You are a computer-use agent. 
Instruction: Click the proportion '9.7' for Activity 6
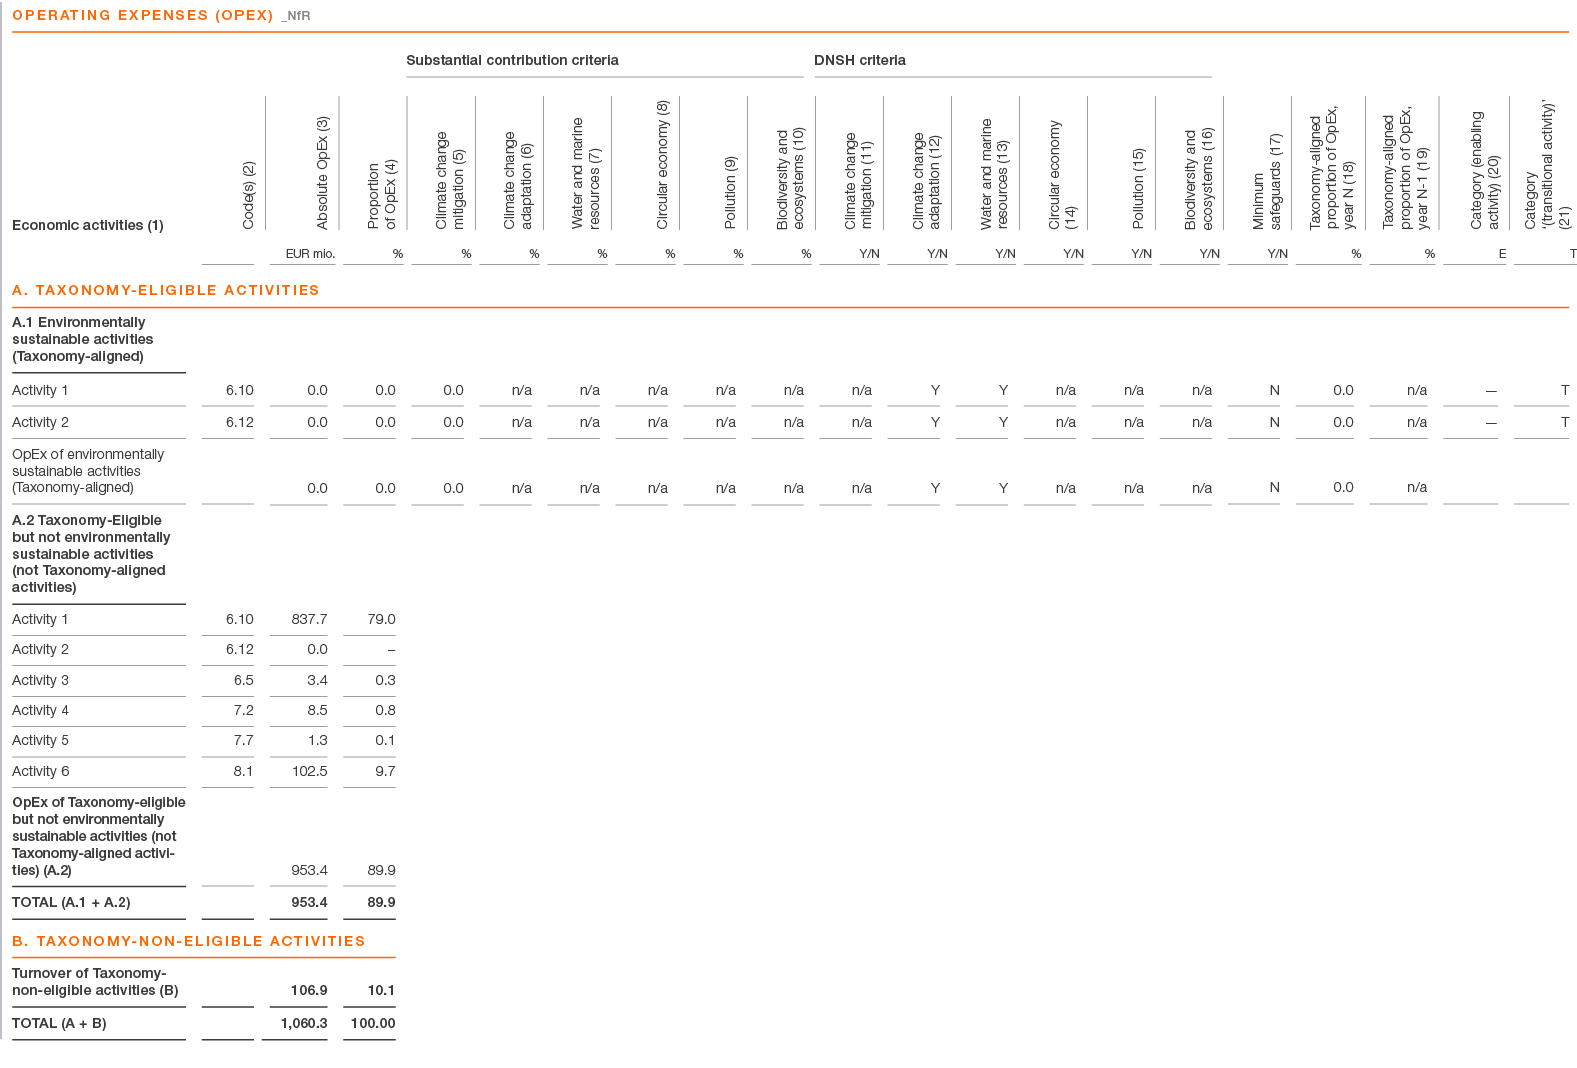pos(385,771)
